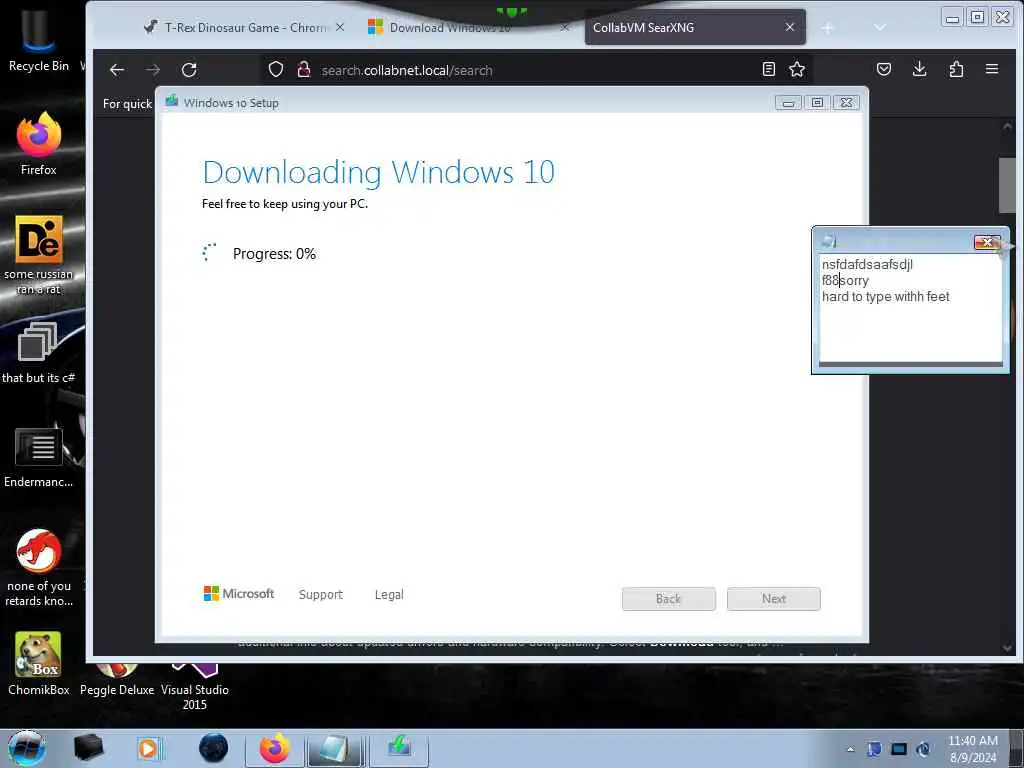Go back in Firefox using the back arrow

click(117, 70)
